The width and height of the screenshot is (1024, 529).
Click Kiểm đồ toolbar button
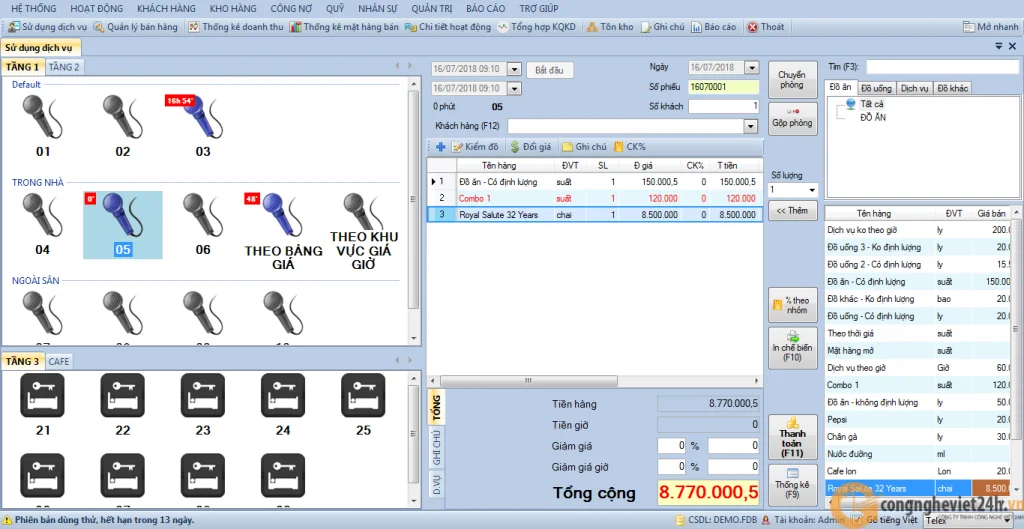tap(475, 147)
